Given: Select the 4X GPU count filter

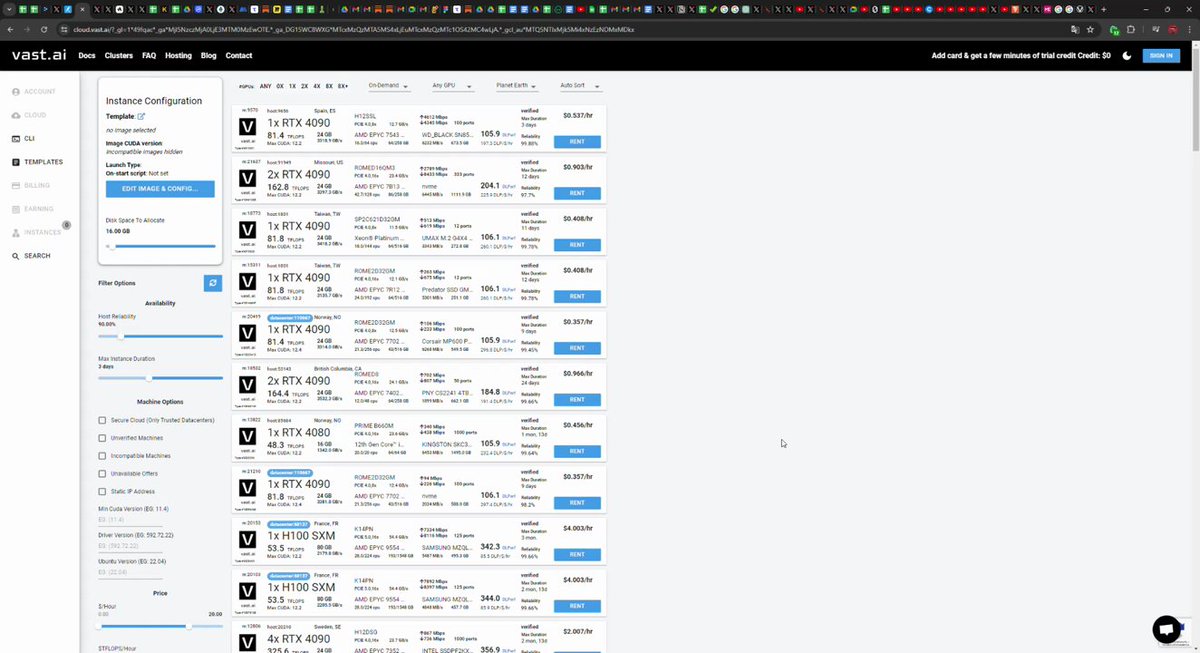Looking at the screenshot, I should pyautogui.click(x=317, y=86).
